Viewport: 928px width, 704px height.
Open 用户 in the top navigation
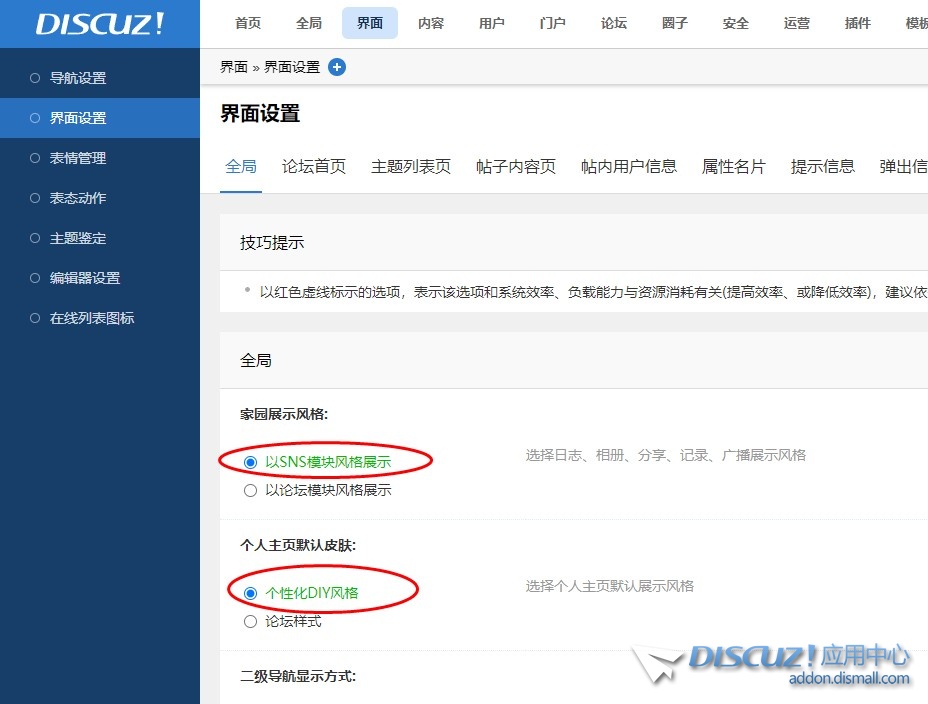point(492,23)
